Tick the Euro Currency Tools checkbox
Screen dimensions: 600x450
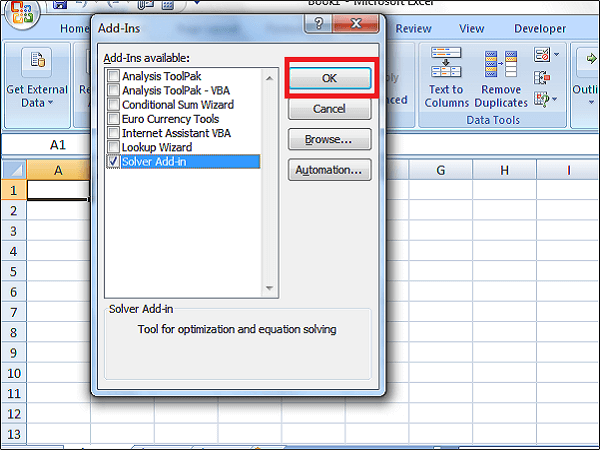pos(114,119)
